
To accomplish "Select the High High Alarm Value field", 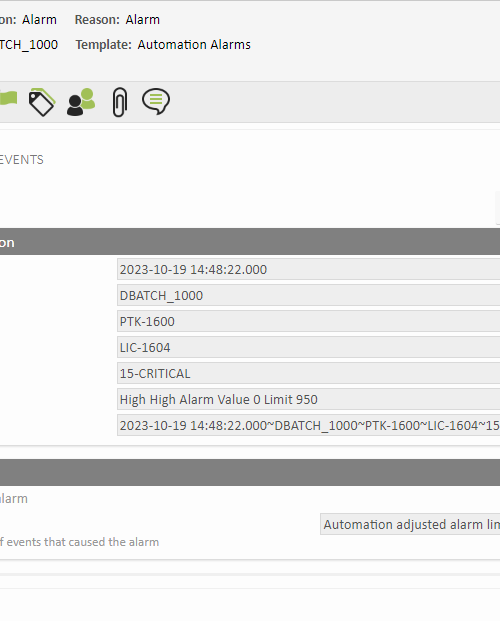I will [309, 399].
